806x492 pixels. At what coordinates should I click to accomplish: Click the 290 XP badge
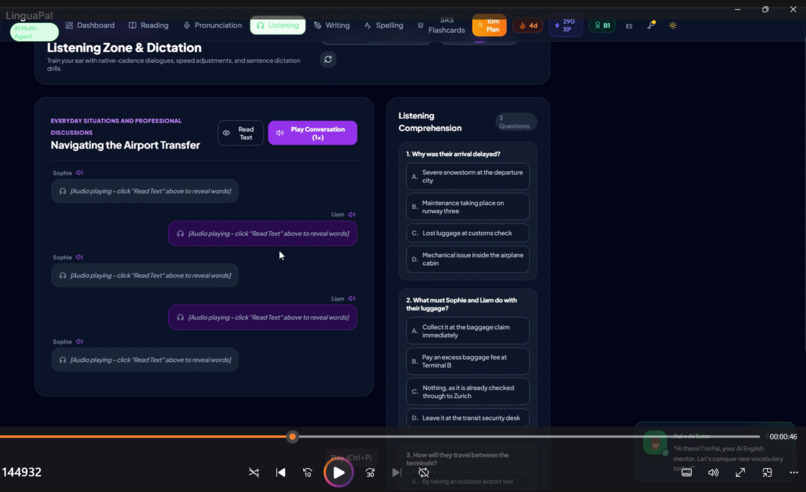(x=565, y=25)
